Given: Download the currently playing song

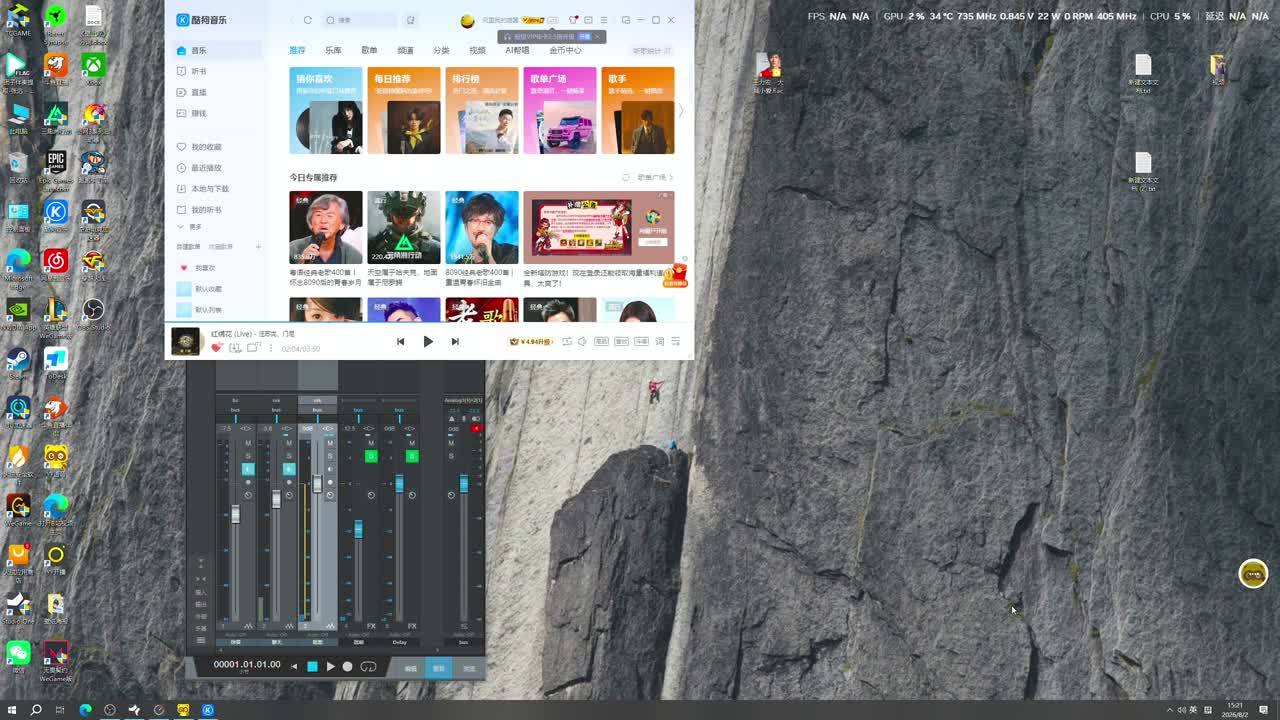Looking at the screenshot, I should pos(235,347).
